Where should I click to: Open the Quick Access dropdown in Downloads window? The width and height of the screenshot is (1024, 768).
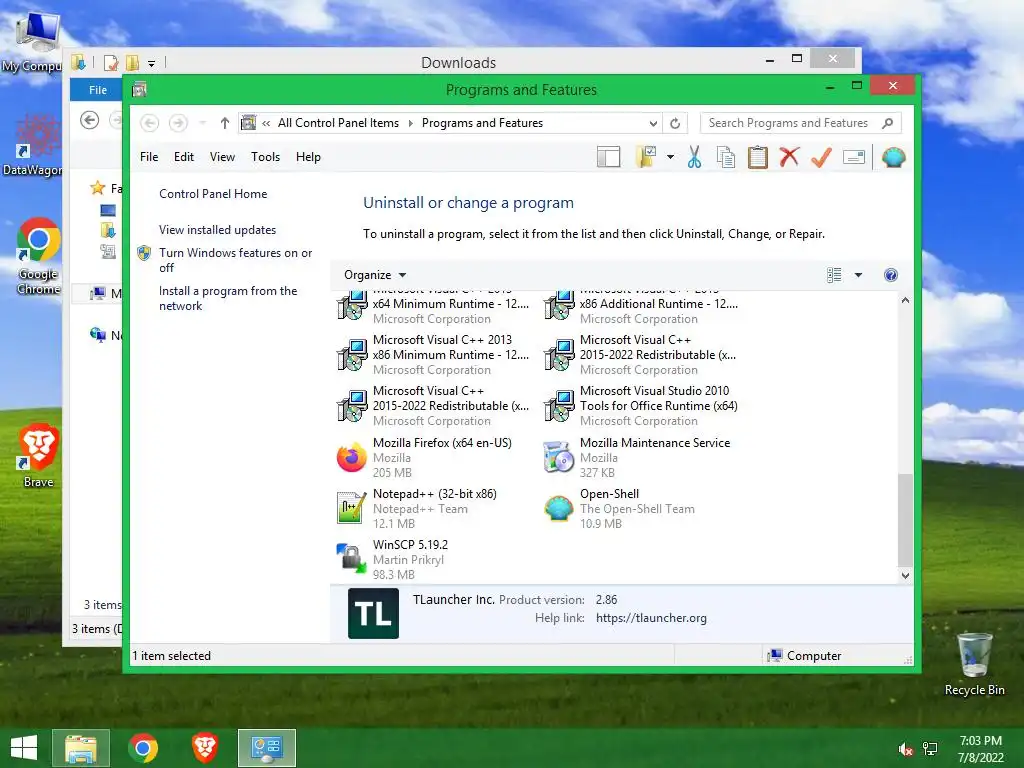[x=152, y=63]
